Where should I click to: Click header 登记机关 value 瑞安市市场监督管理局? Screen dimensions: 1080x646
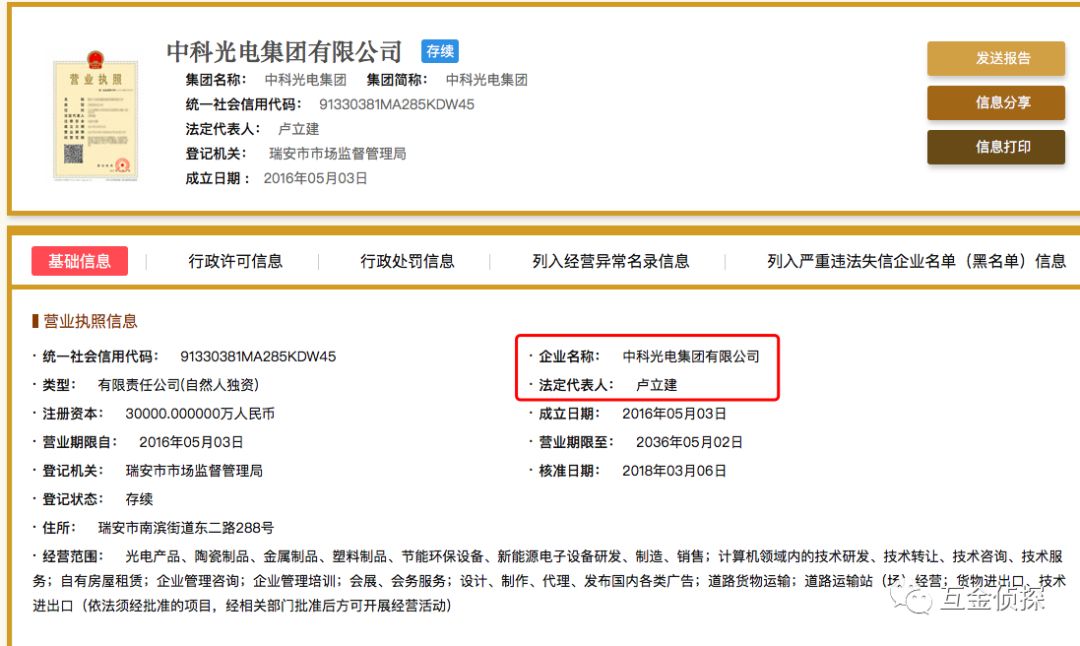coord(338,154)
